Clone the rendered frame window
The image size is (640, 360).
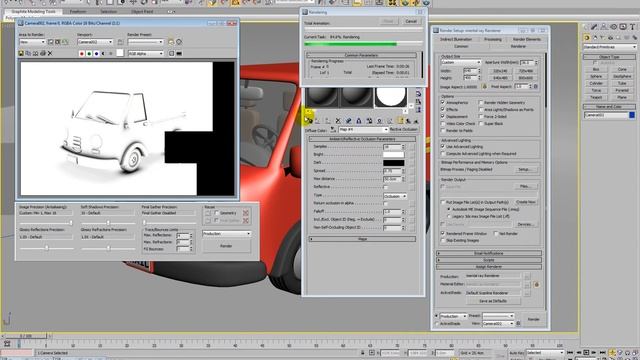(x=36, y=53)
